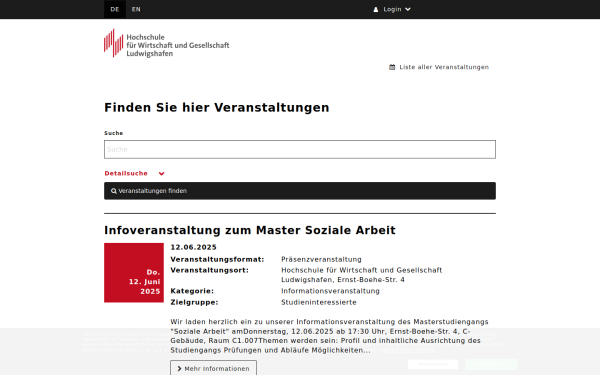Click the Veranstaltungen finden button
600x375 pixels.
pyautogui.click(x=300, y=191)
